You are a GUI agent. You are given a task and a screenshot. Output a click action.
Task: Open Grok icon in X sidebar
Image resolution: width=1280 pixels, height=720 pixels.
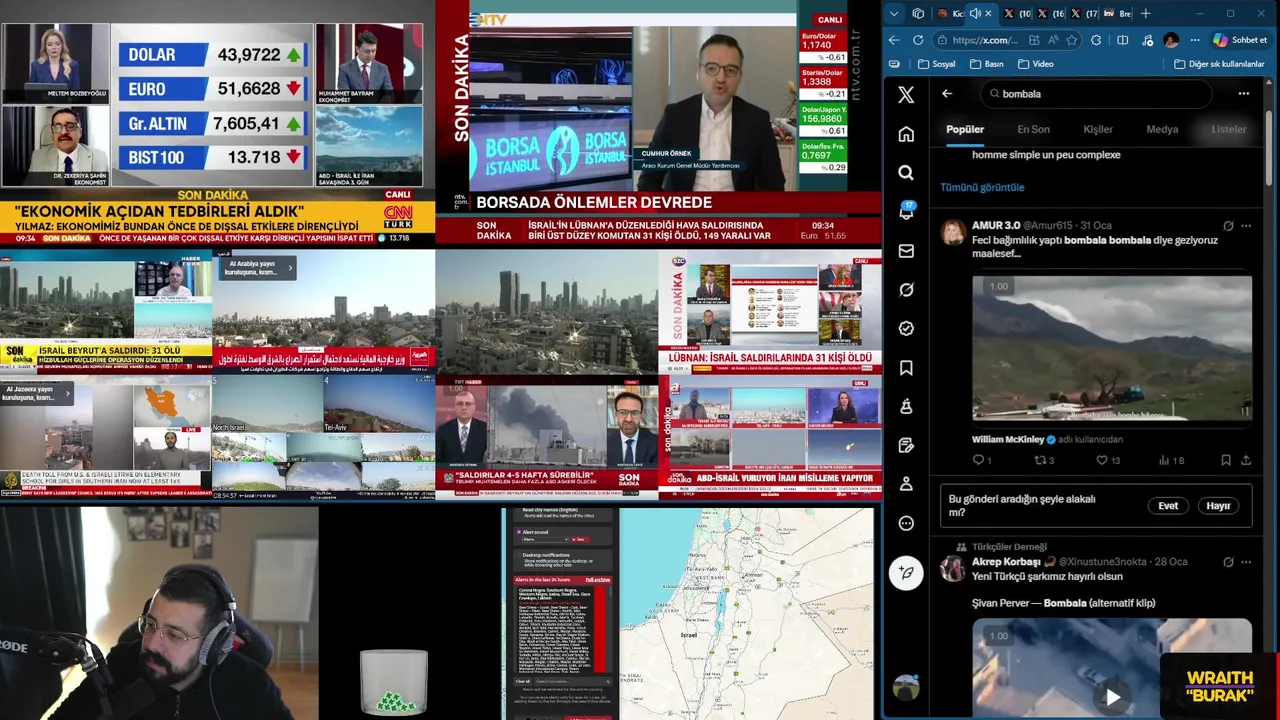pyautogui.click(x=906, y=290)
